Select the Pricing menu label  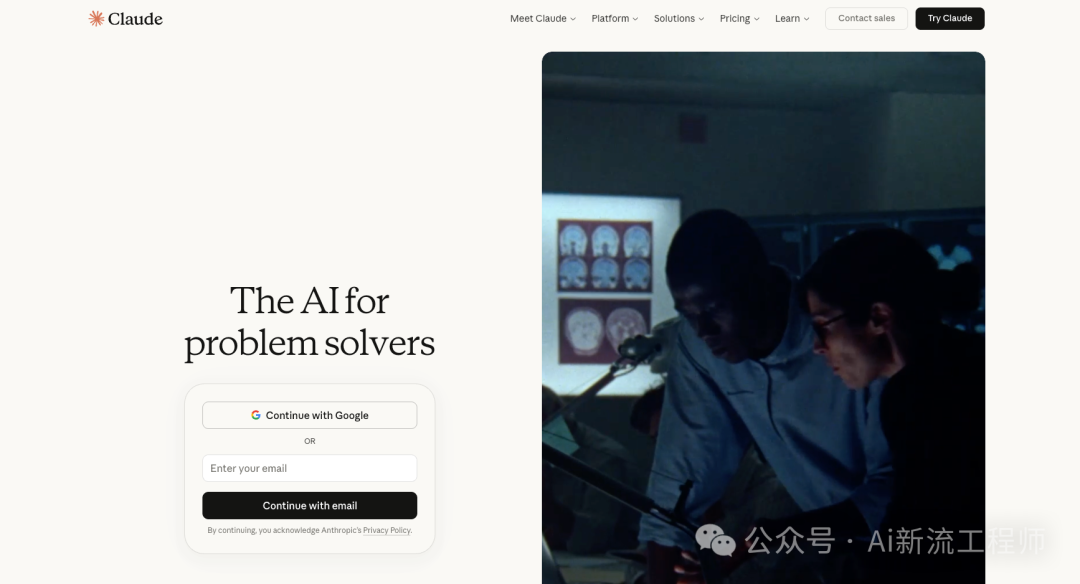point(735,19)
